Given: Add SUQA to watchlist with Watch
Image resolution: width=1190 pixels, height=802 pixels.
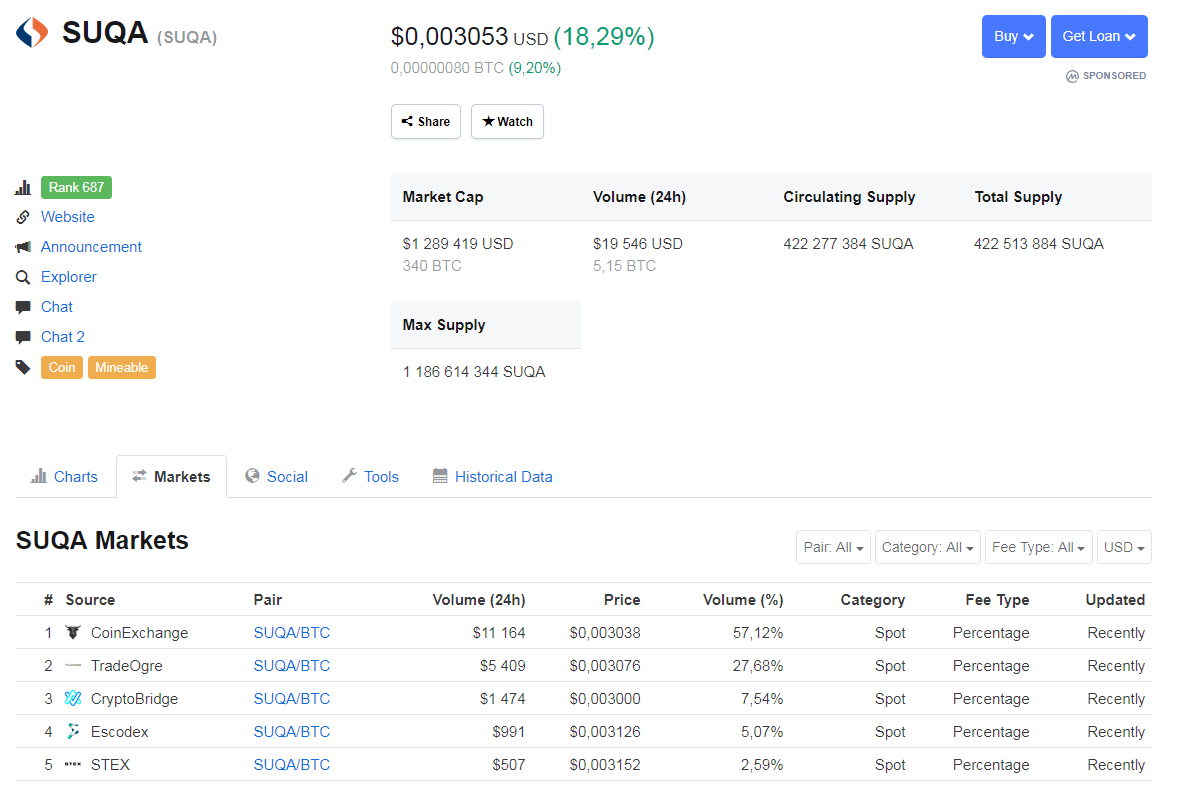Looking at the screenshot, I should coord(507,121).
